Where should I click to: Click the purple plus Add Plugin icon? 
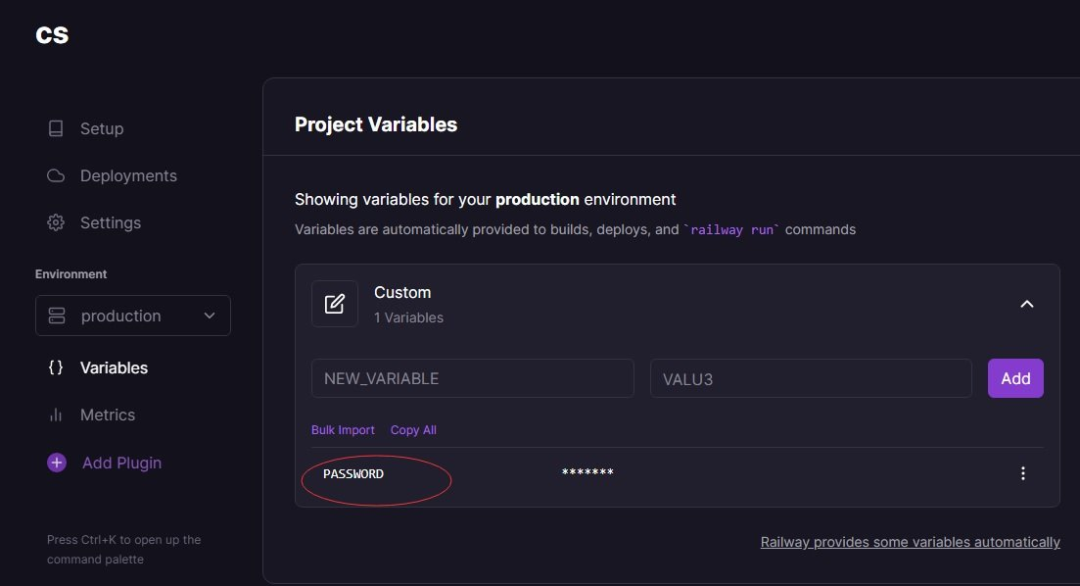point(56,463)
